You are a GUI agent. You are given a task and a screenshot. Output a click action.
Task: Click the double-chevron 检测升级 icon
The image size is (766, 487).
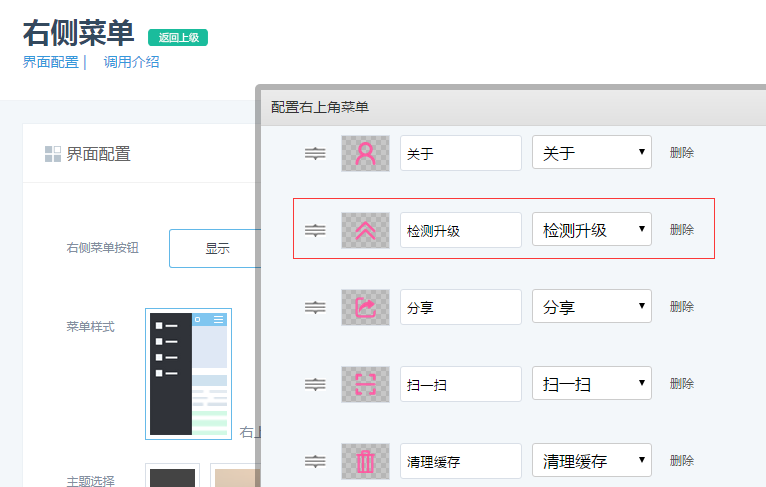click(365, 230)
